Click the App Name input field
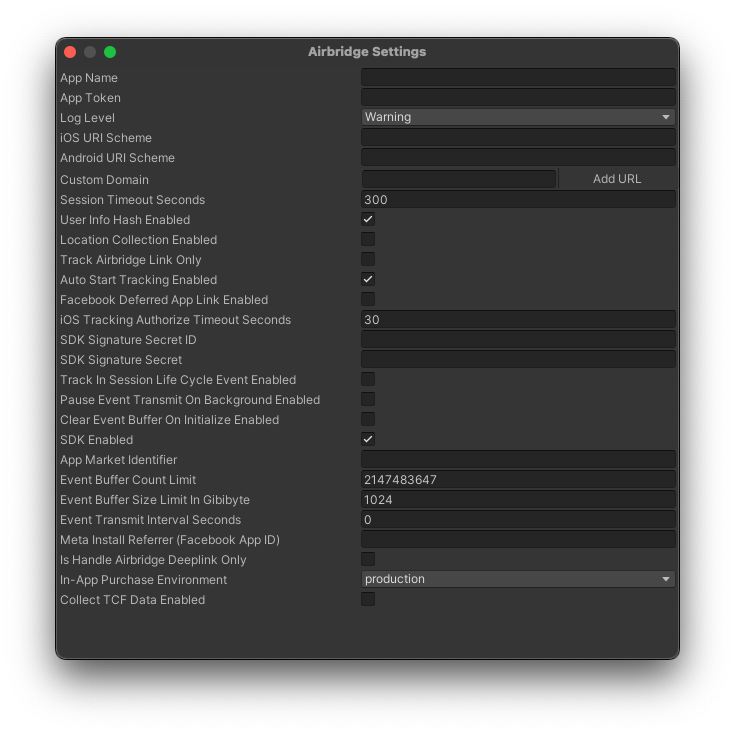 (518, 77)
